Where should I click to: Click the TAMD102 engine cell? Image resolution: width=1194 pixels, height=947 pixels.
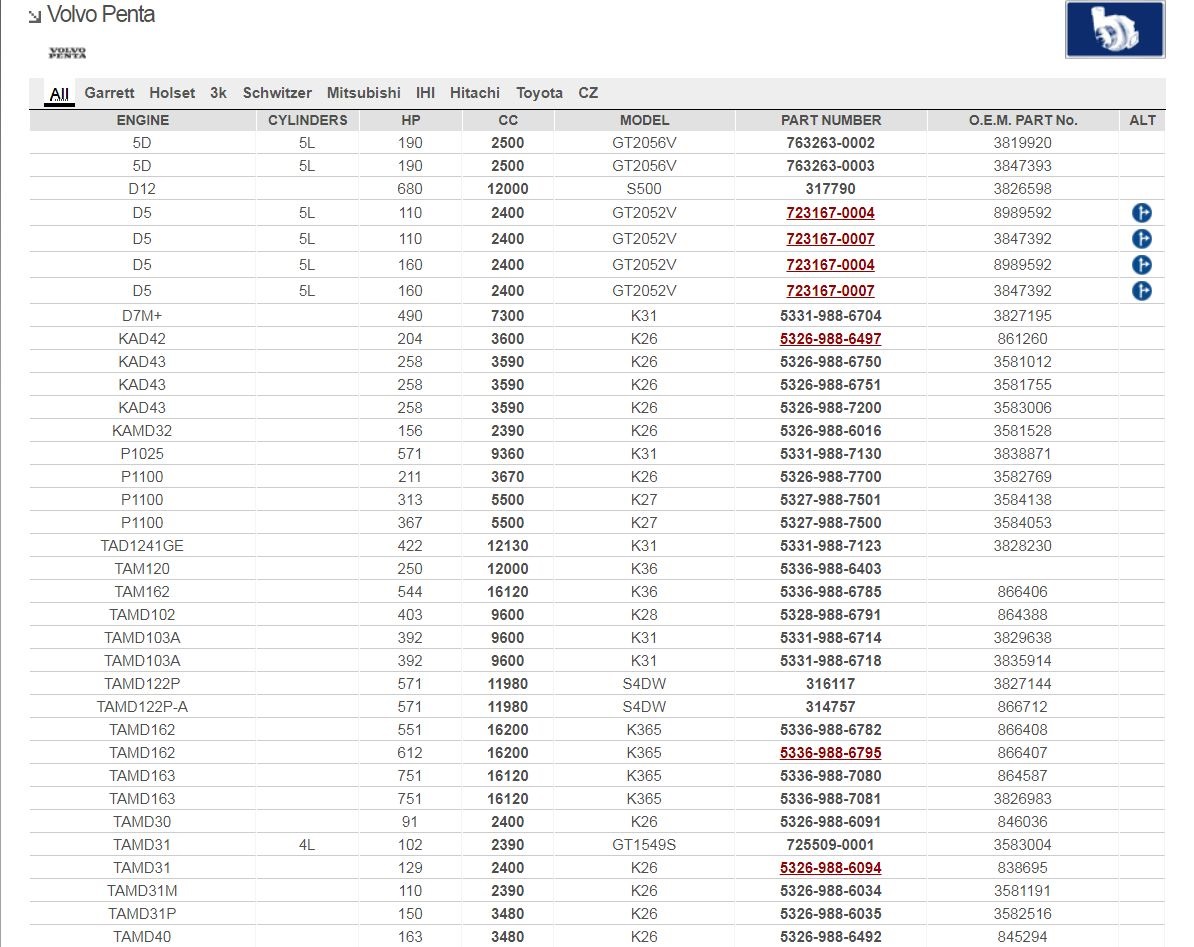click(142, 614)
